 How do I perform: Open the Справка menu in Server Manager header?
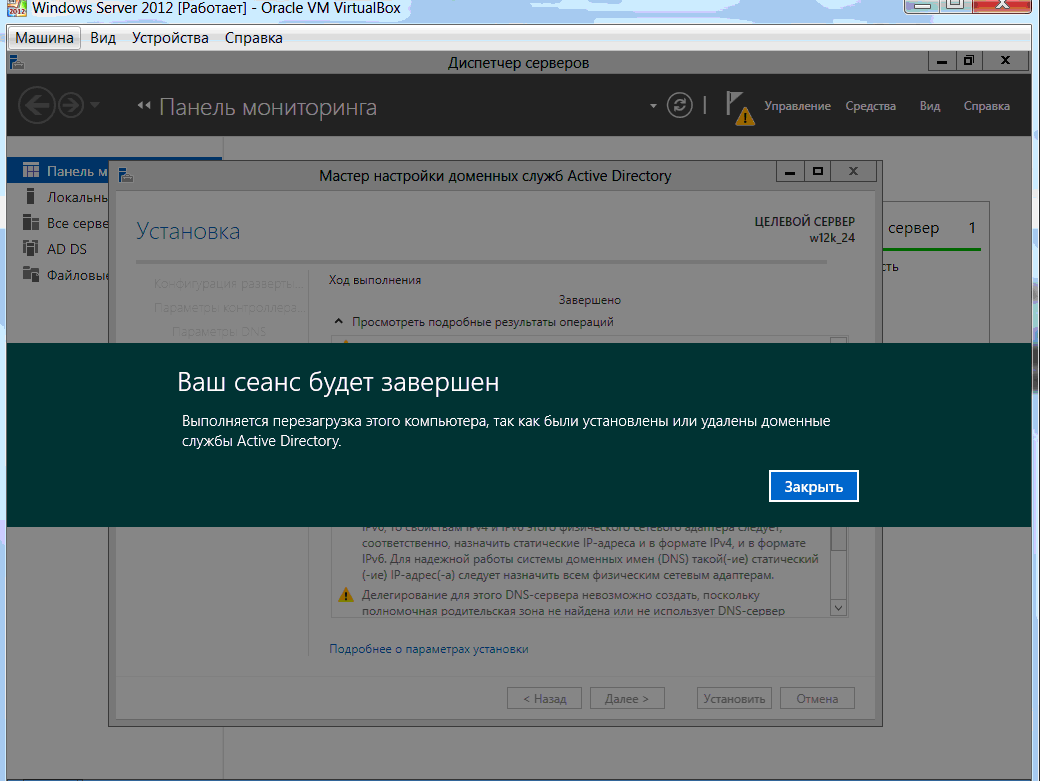[986, 106]
